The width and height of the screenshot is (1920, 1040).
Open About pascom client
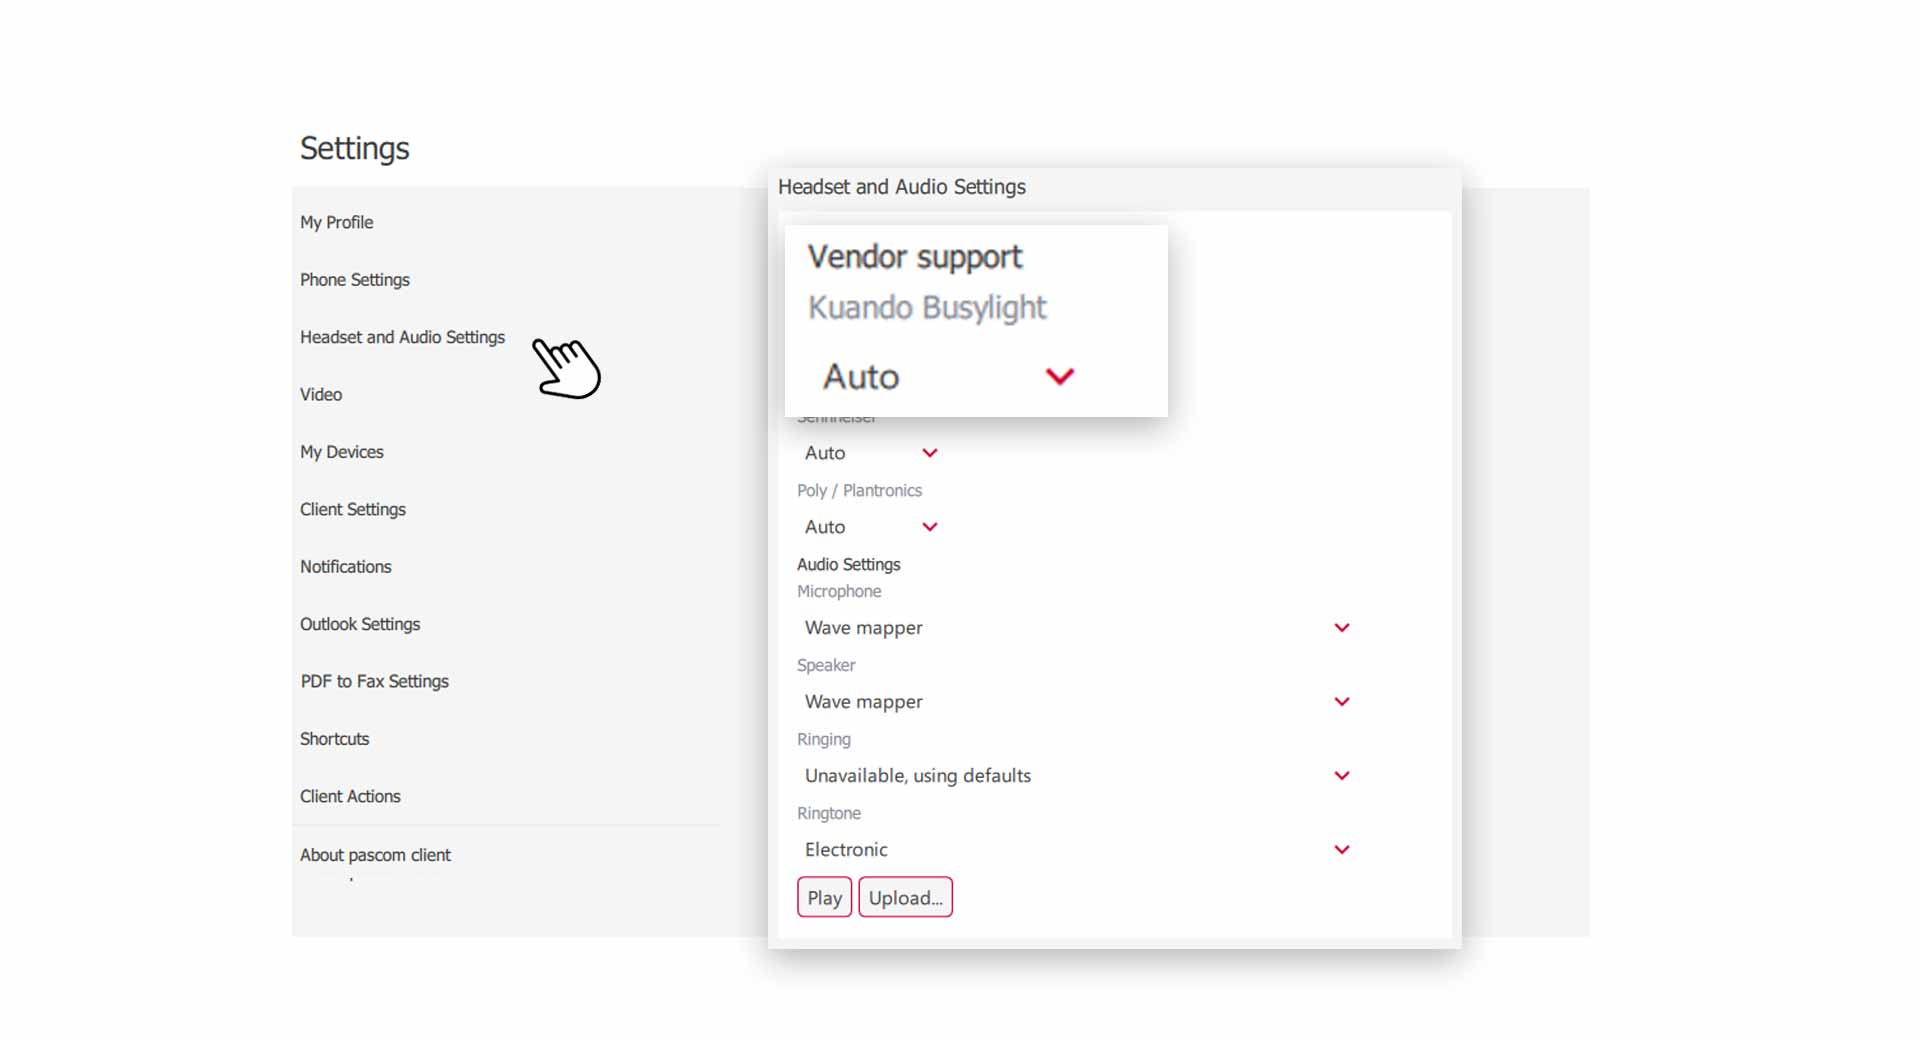click(375, 855)
